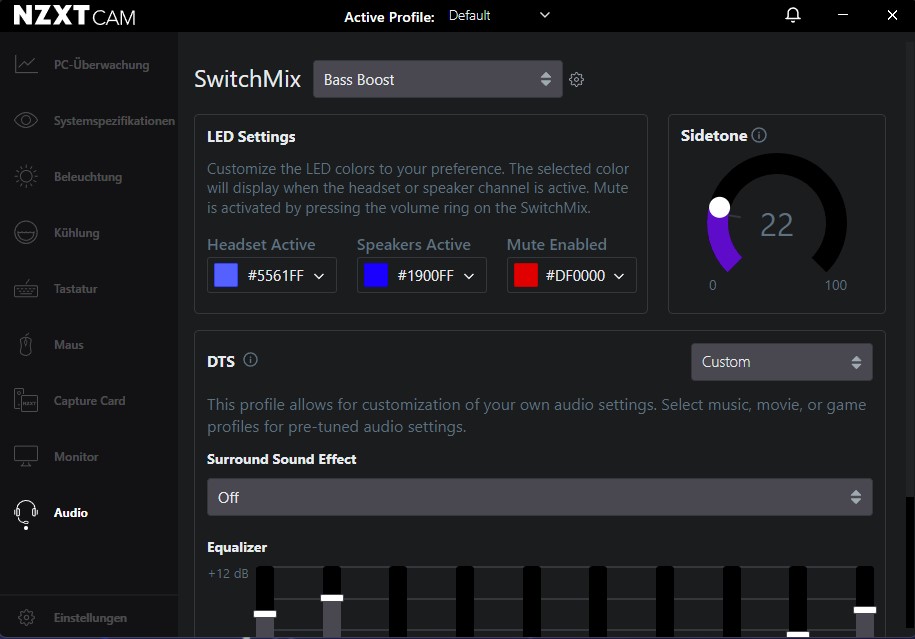
Task: Click the Sidetone 100 maximum label
Action: [x=836, y=285]
